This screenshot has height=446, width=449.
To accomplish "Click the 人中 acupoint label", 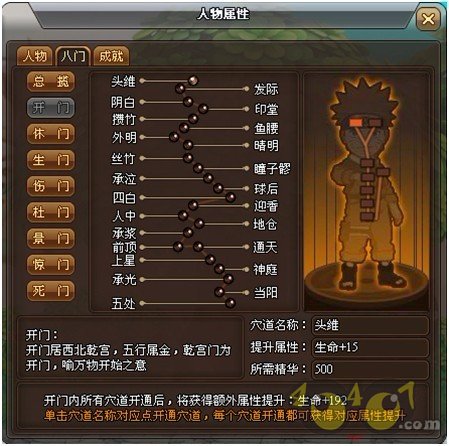I will click(124, 216).
